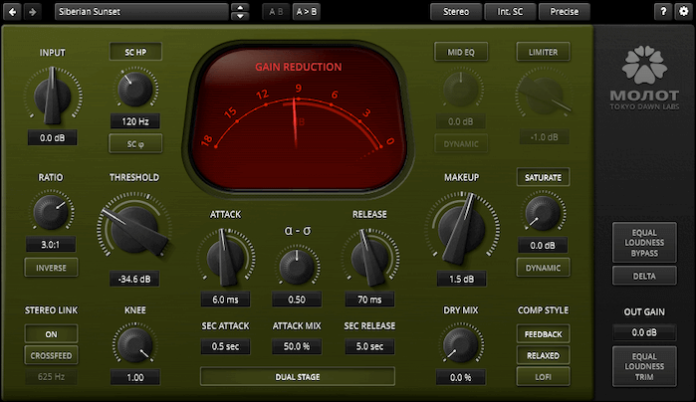Click the 120 Hz sidechain frequency field

[x=135, y=121]
